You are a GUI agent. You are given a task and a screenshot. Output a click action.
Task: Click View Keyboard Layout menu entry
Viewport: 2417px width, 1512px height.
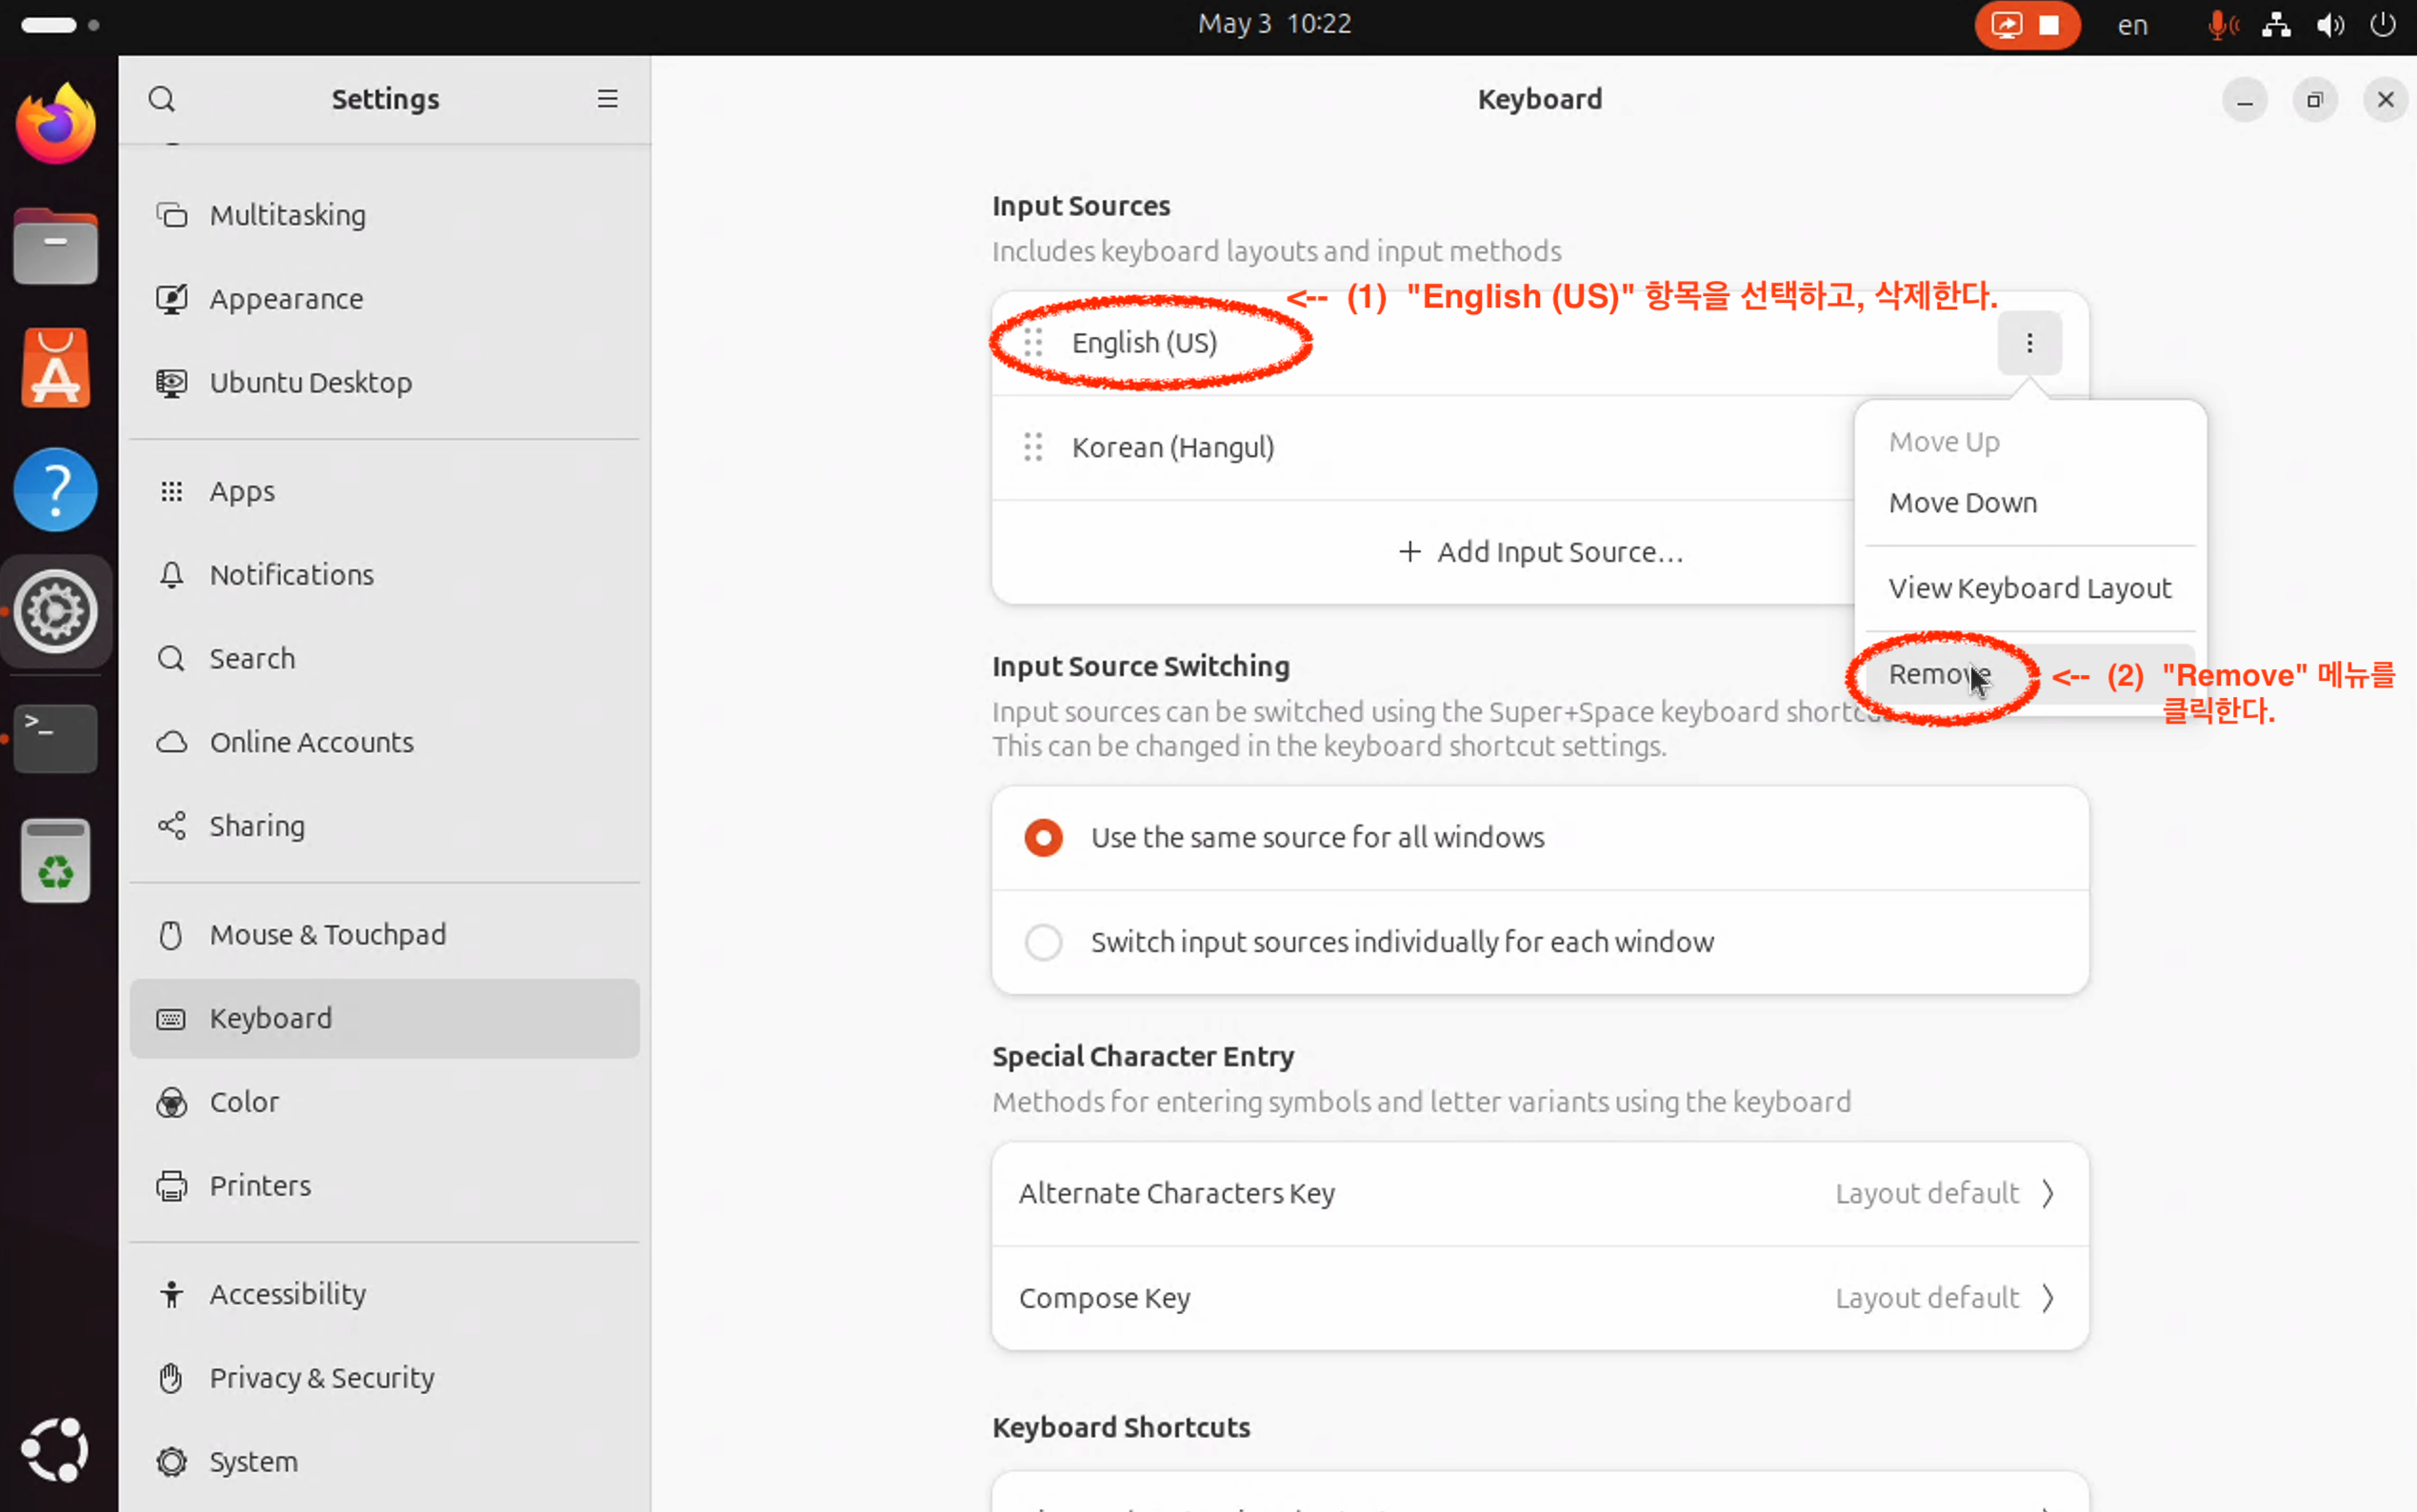[x=2029, y=588]
